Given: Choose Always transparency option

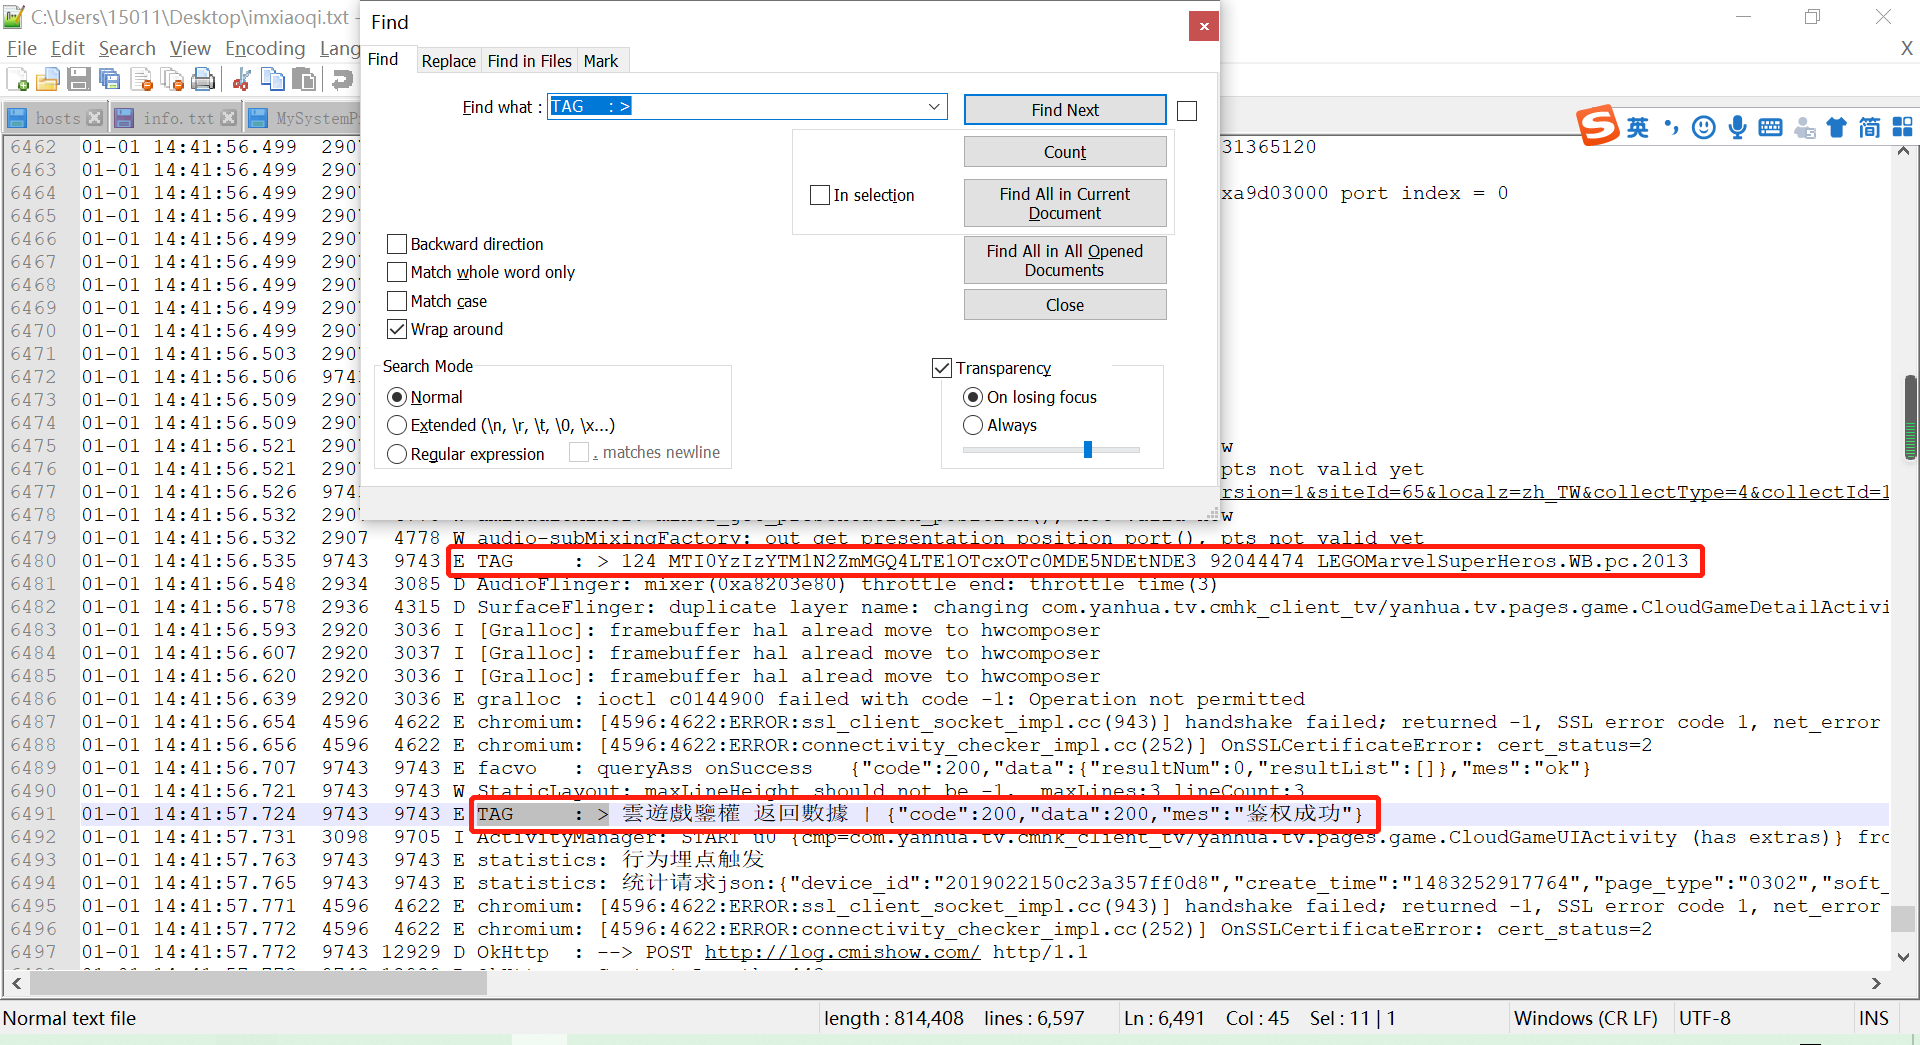Looking at the screenshot, I should [x=973, y=425].
